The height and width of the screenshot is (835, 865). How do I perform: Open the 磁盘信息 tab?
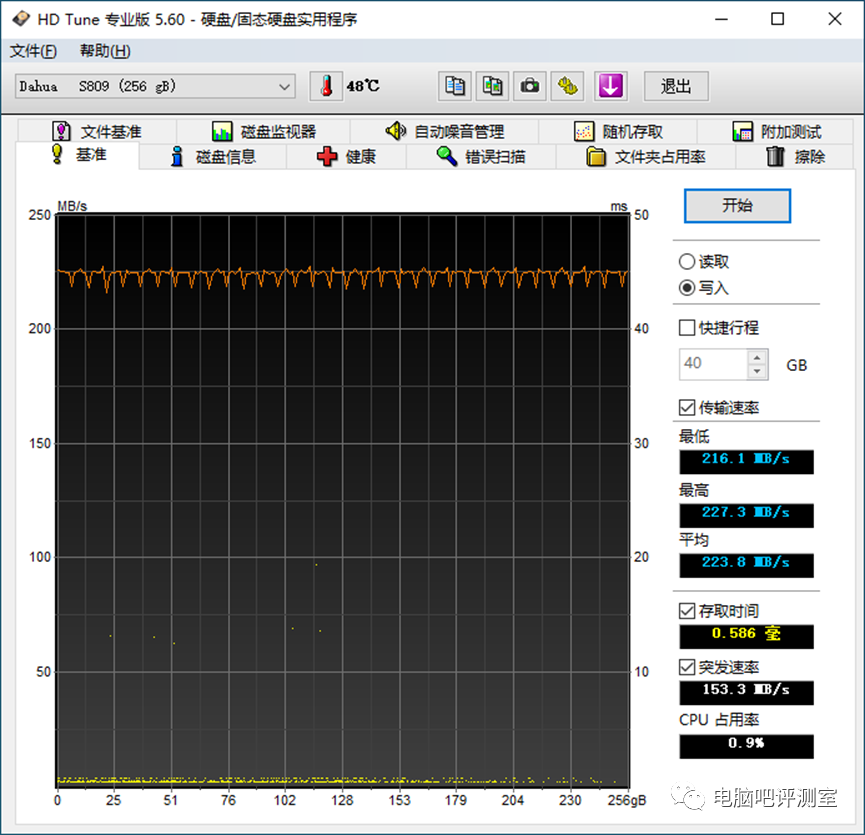[x=213, y=157]
